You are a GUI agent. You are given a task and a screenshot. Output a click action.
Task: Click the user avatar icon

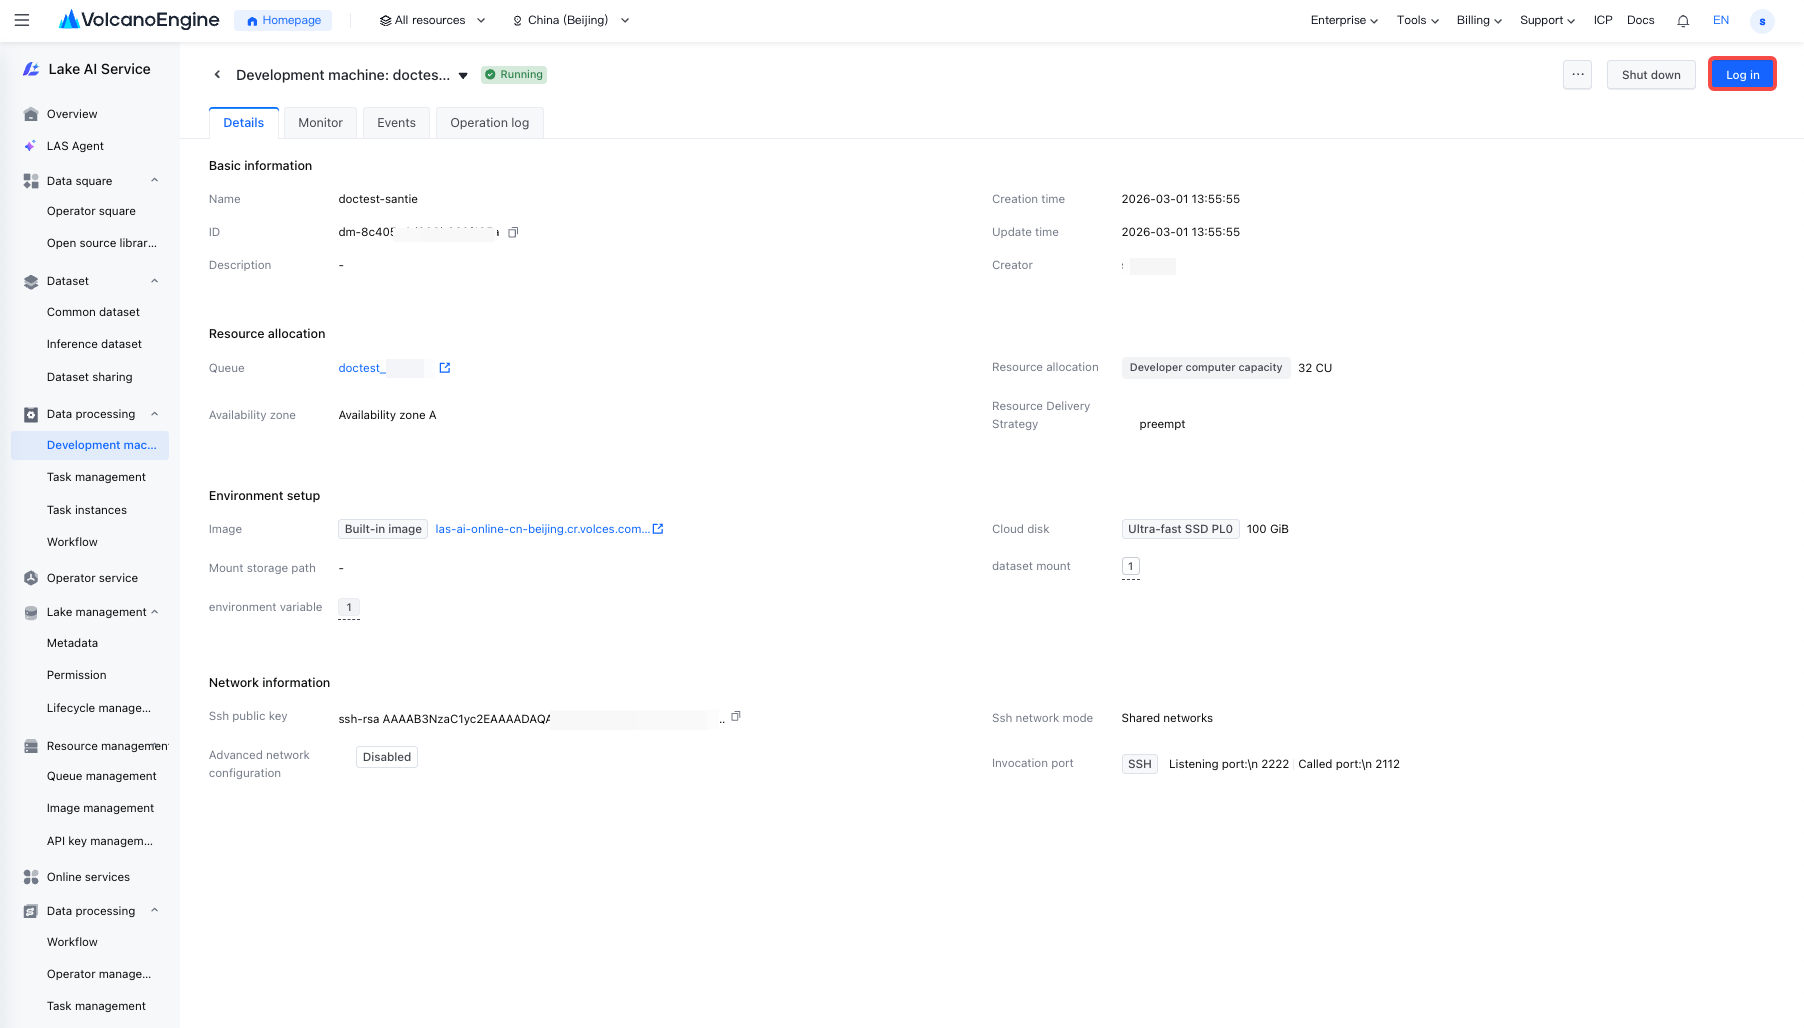tap(1762, 21)
